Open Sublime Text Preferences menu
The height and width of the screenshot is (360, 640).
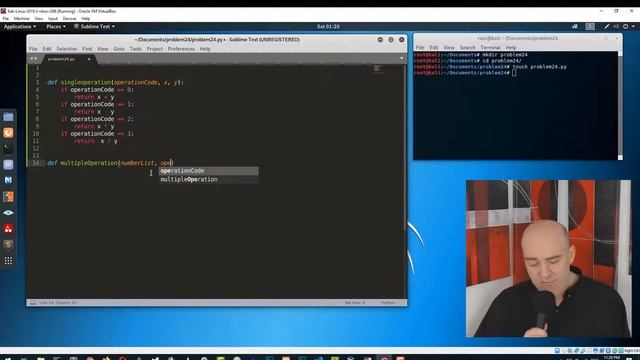click(181, 49)
